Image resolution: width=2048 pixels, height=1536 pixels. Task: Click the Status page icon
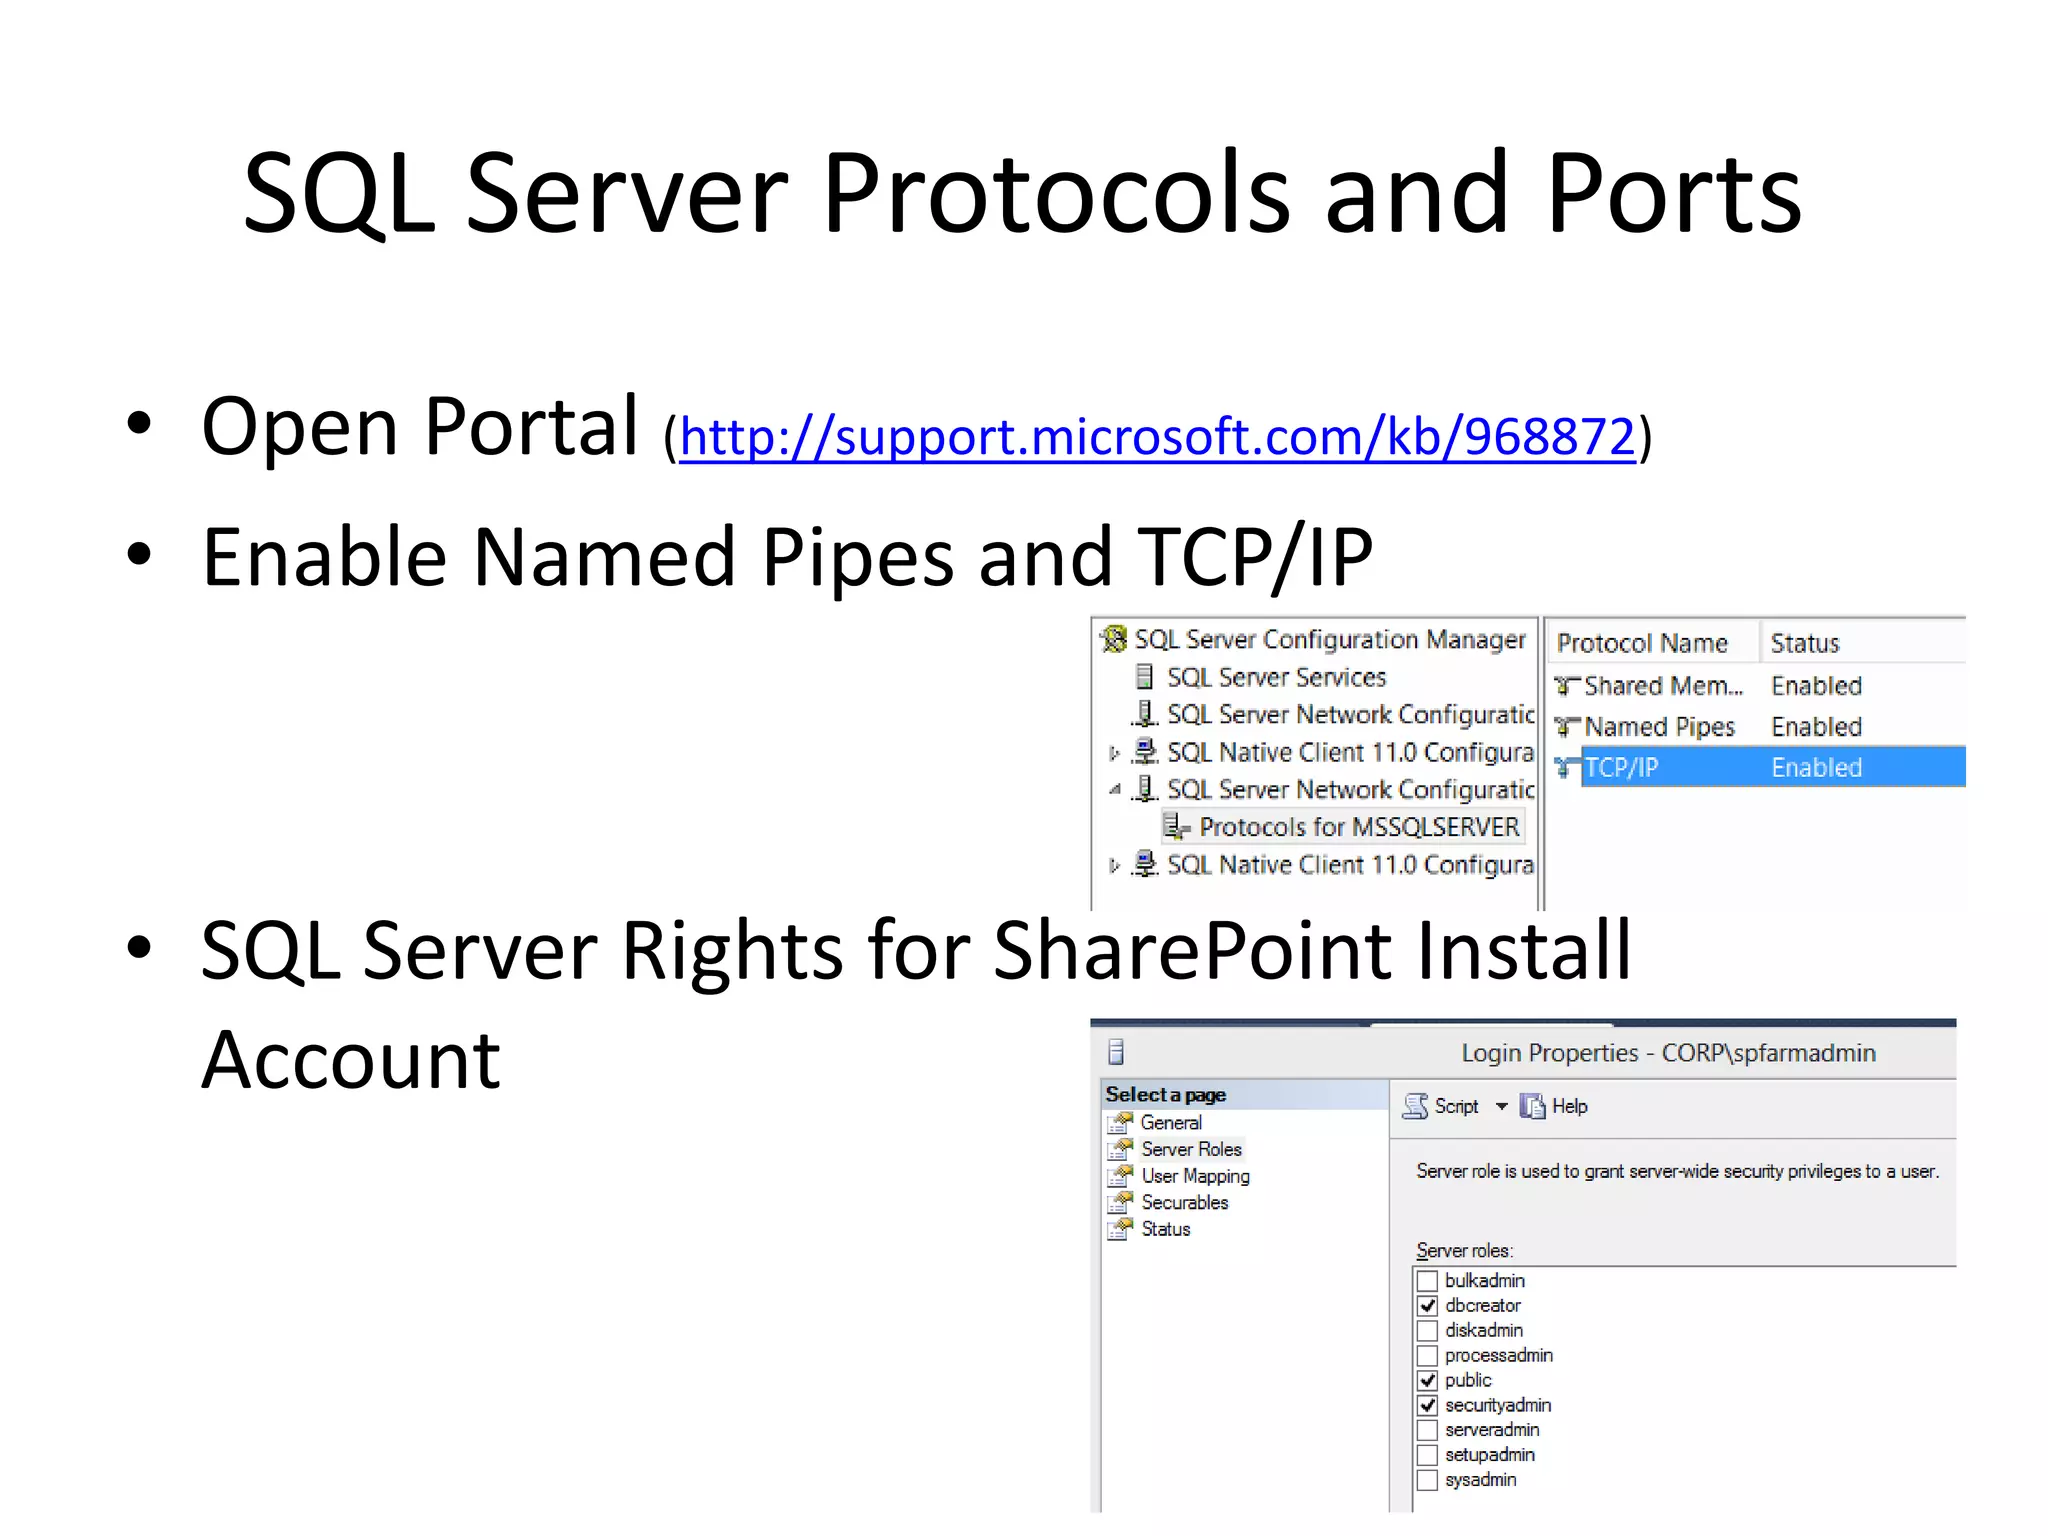[1121, 1229]
